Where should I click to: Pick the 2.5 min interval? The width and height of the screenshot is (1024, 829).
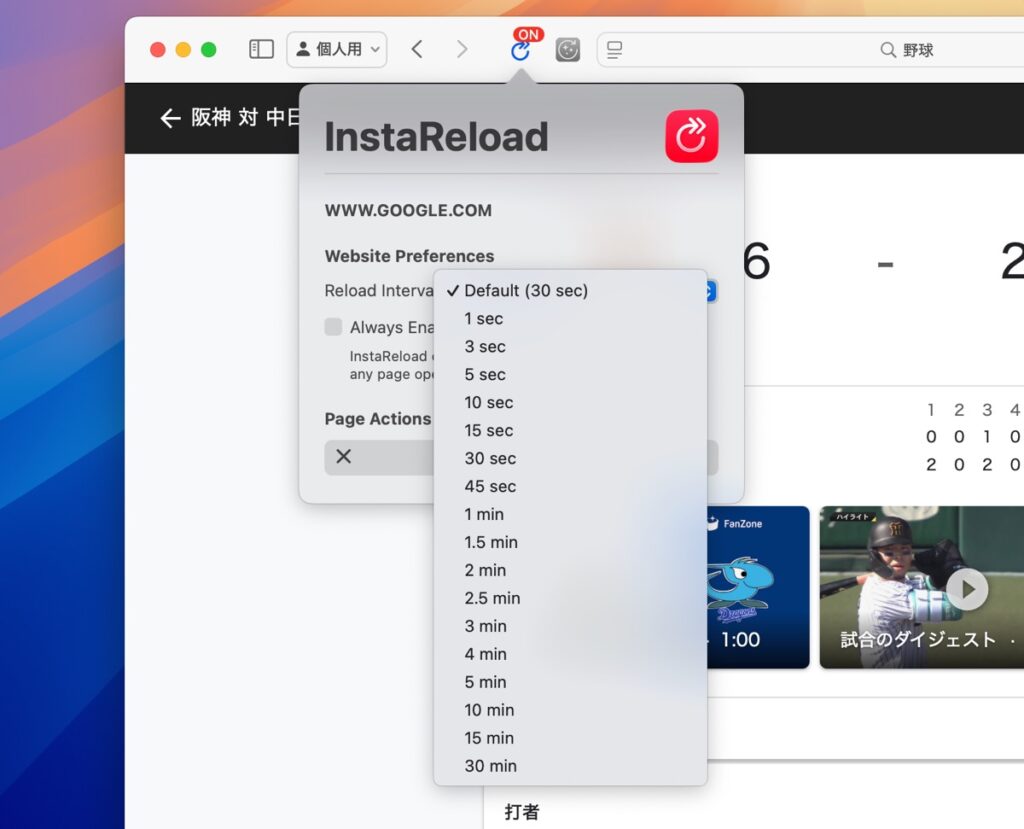click(x=570, y=598)
